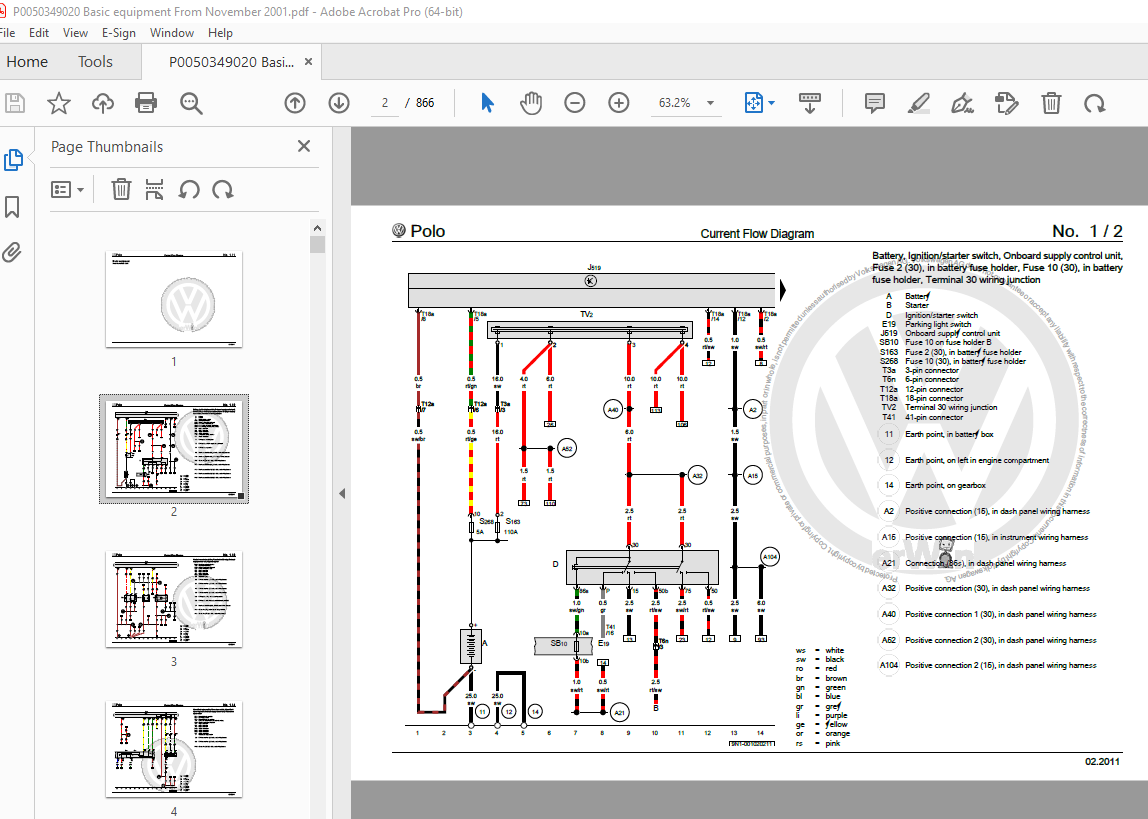Open the E-Sign menu
Viewport: 1148px width, 819px height.
[x=119, y=33]
